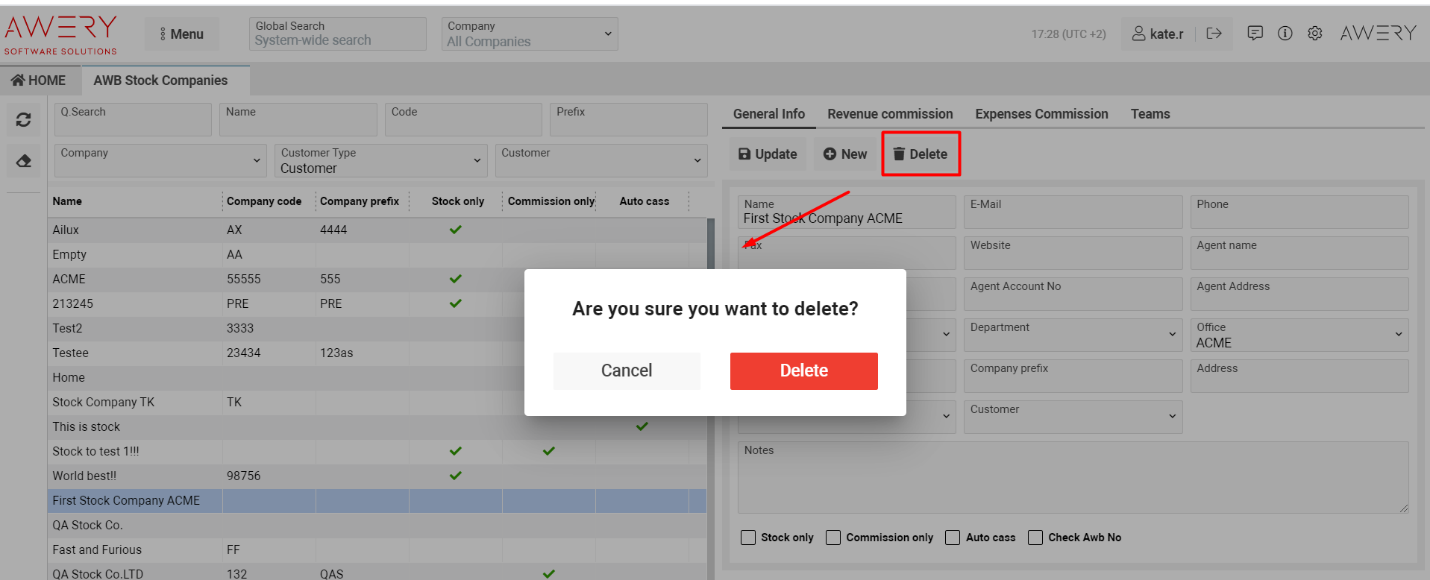Enable the Stock only checkbox
The width and height of the screenshot is (1430, 580).
point(748,537)
